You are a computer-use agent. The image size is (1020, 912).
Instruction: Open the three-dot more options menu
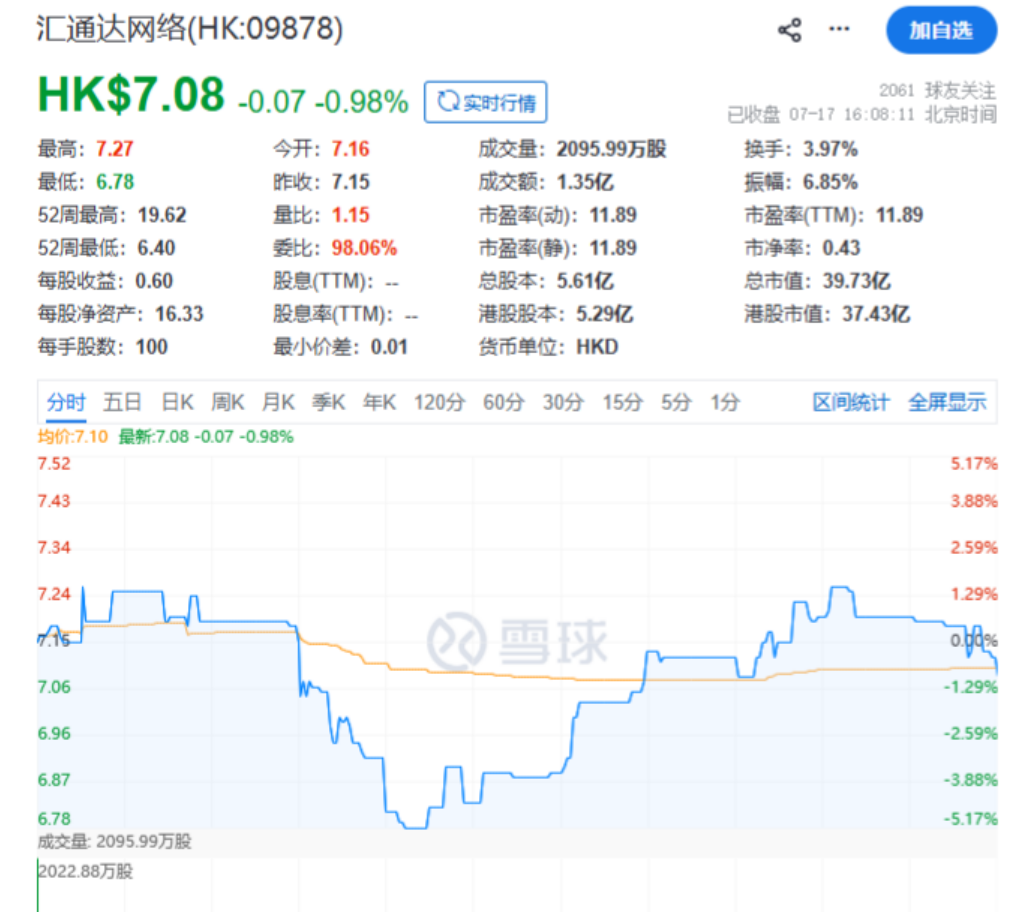839,29
